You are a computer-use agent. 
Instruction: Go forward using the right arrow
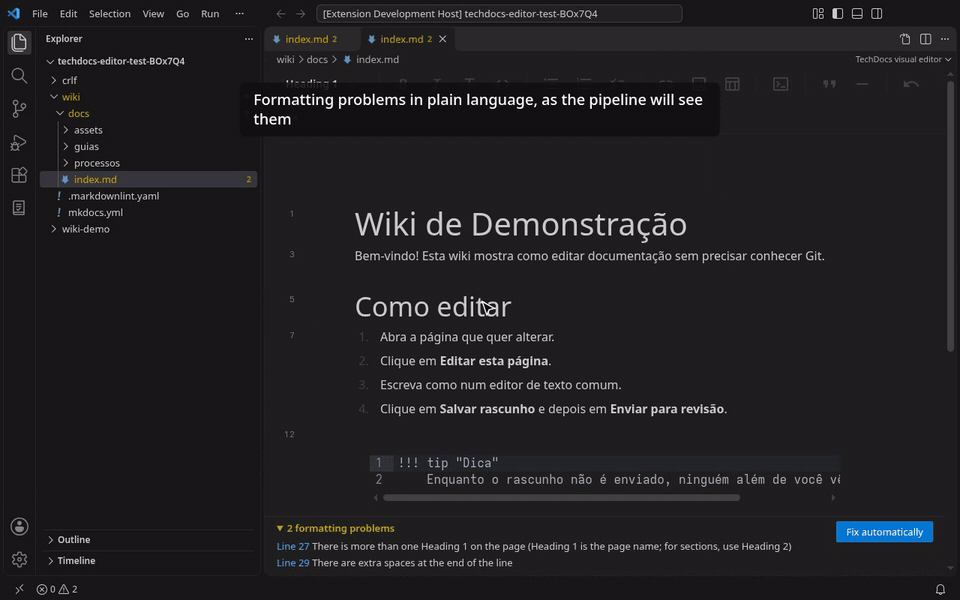(x=300, y=13)
